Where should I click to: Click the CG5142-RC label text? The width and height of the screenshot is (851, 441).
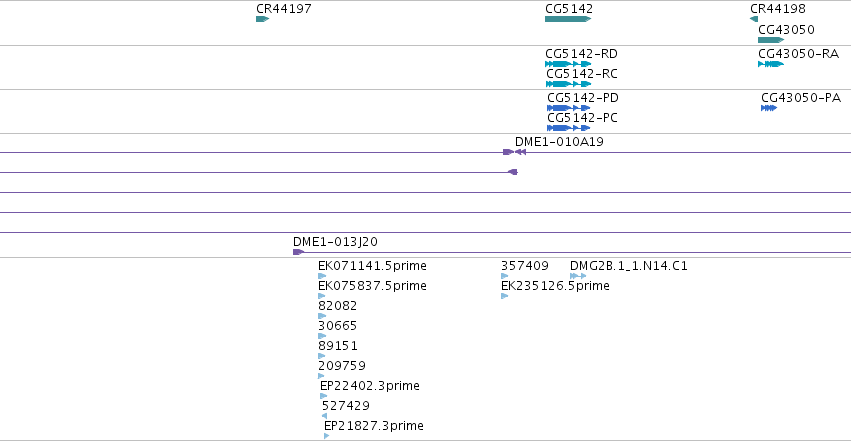[x=582, y=74]
